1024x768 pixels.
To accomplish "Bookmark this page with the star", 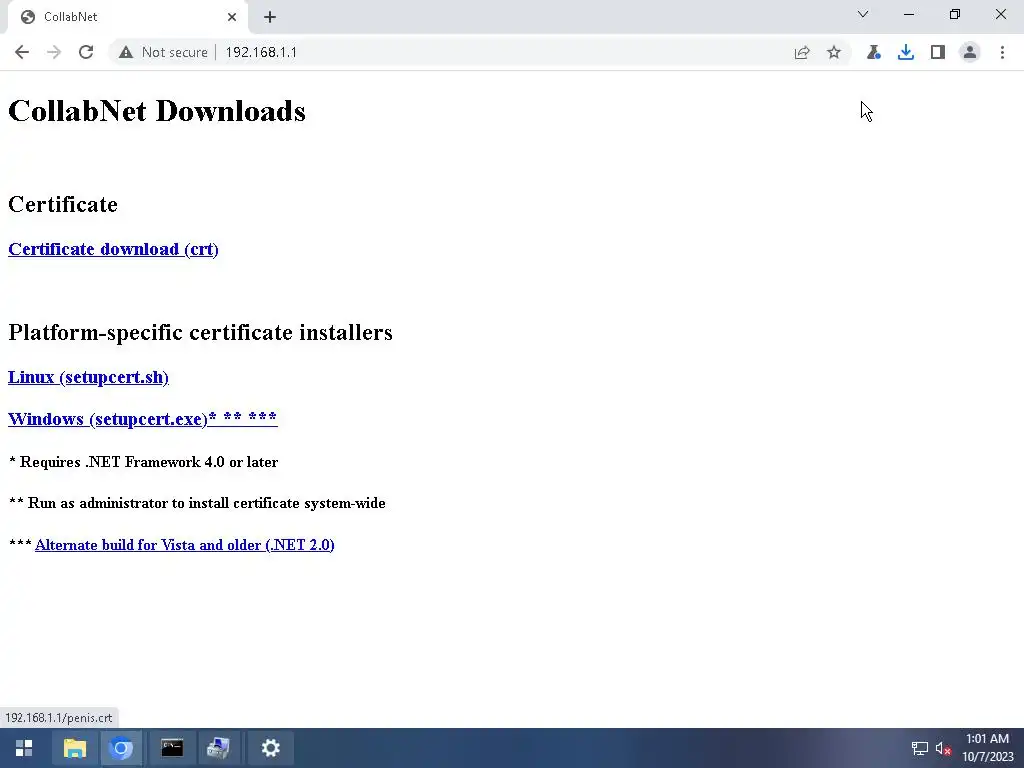I will 834,52.
